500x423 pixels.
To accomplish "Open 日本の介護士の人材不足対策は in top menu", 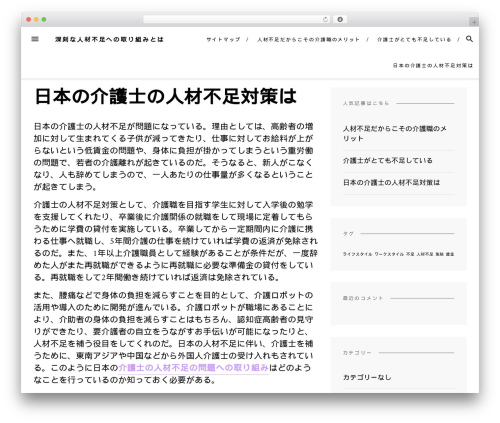I will (x=433, y=65).
